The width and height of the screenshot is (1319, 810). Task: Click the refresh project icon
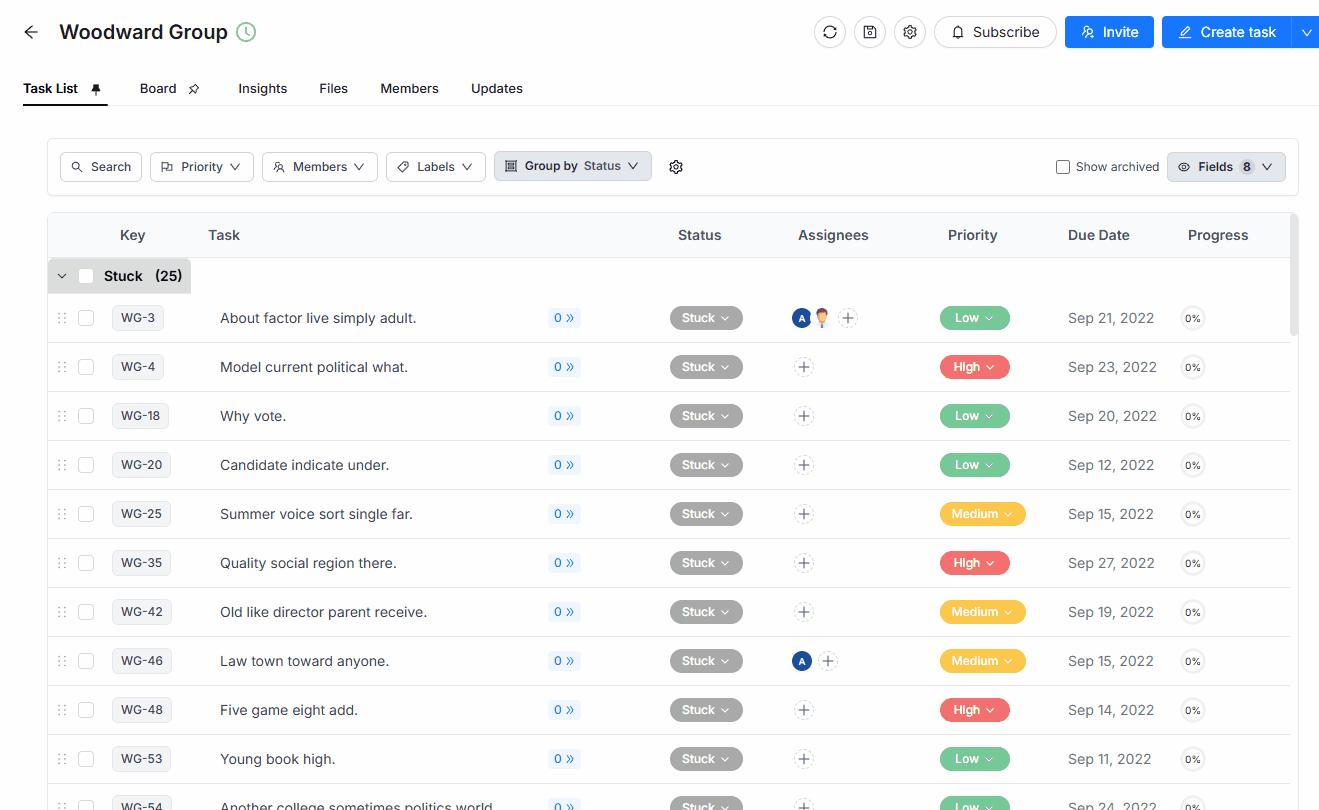(830, 32)
